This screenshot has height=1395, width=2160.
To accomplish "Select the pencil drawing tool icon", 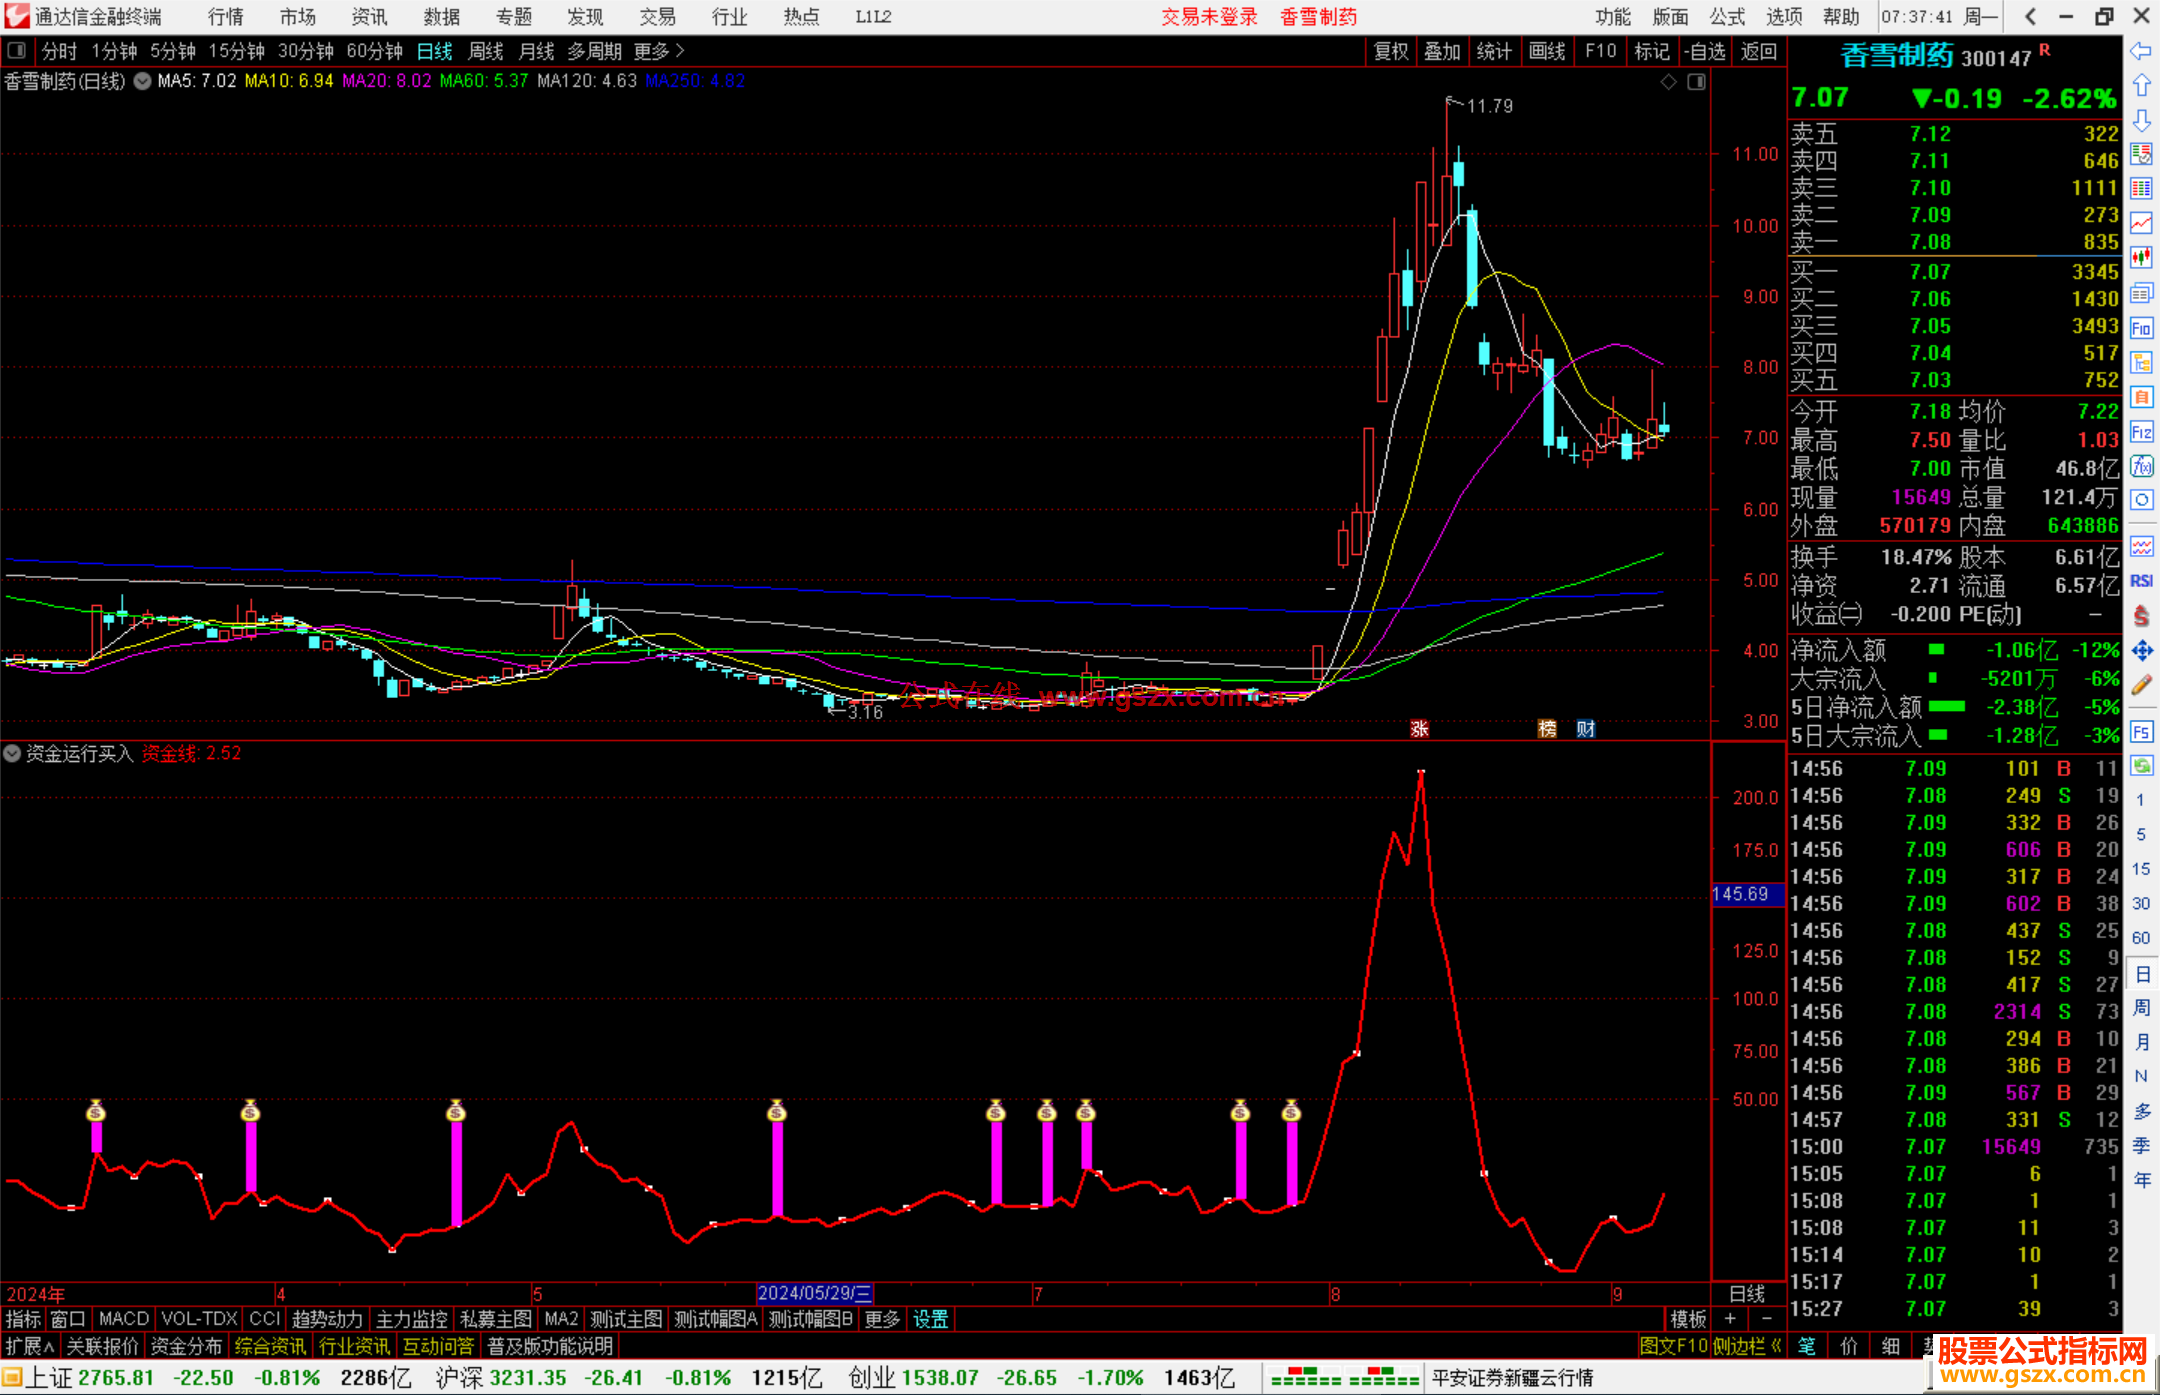I will (2141, 686).
